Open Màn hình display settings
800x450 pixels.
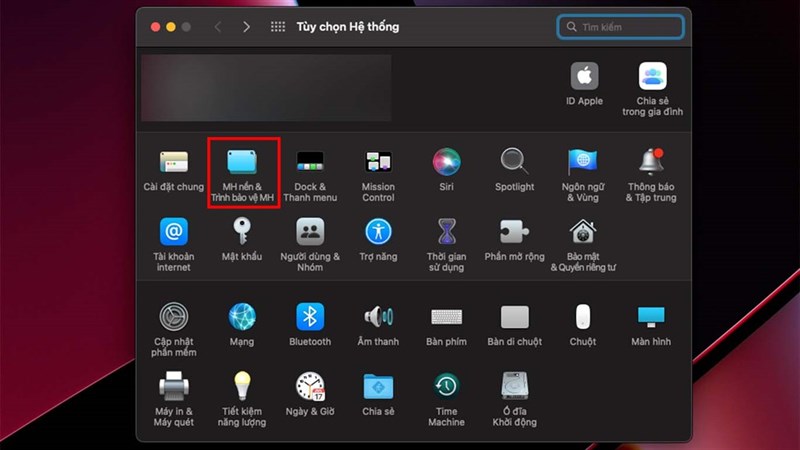pyautogui.click(x=651, y=324)
